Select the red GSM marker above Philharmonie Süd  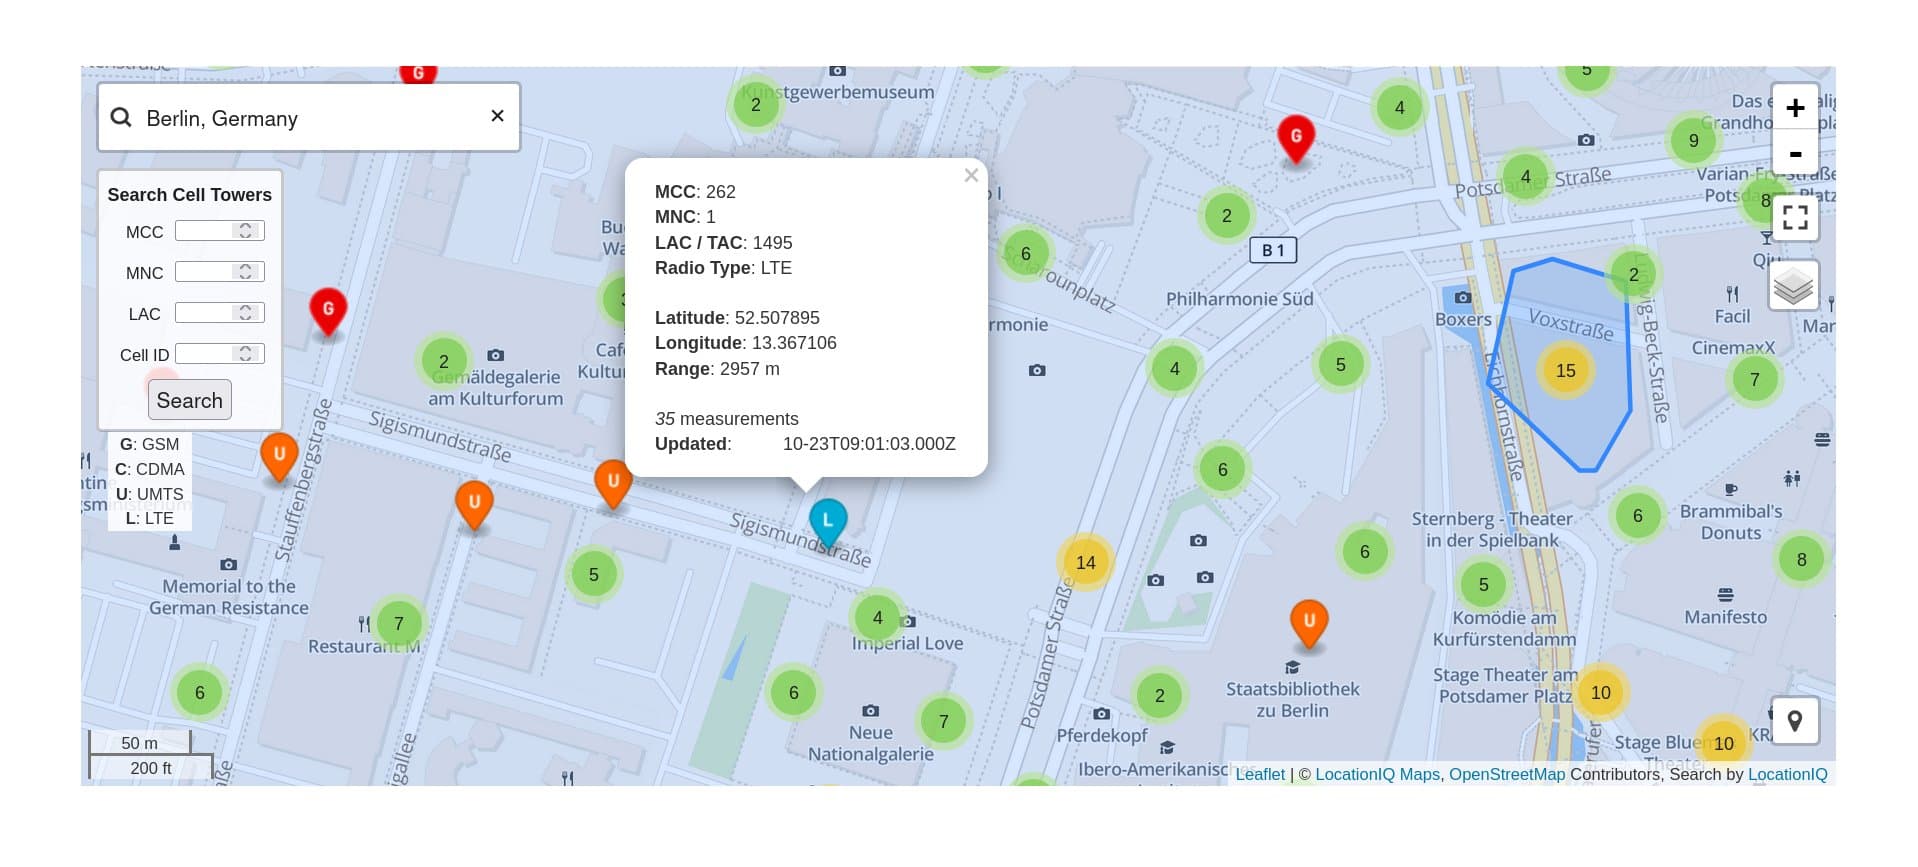click(1296, 140)
